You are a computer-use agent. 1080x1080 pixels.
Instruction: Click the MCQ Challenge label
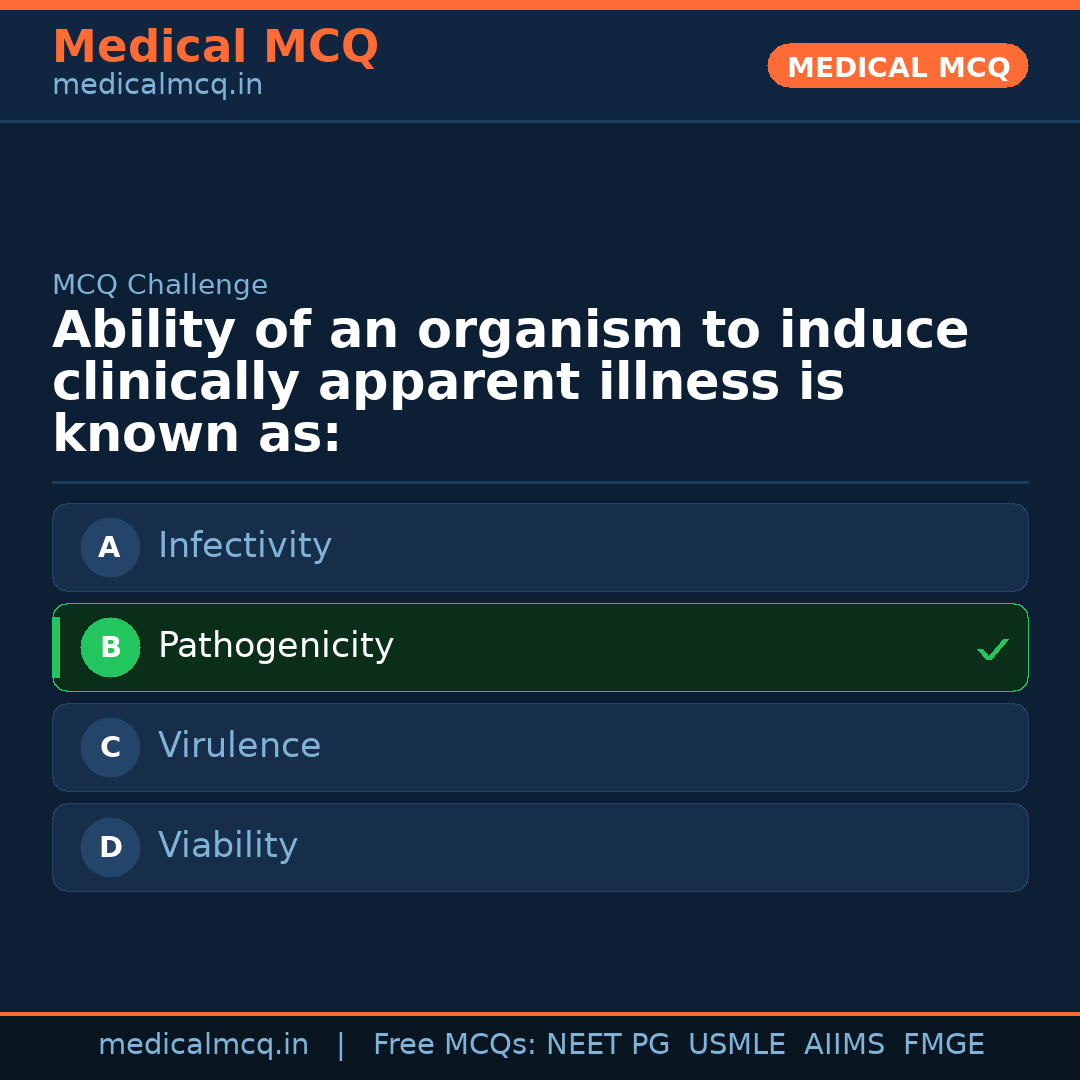(160, 286)
